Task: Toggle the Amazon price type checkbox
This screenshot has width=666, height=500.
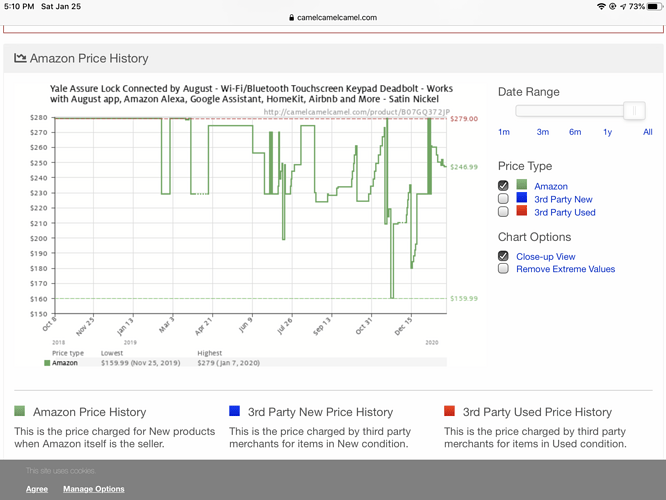Action: [x=503, y=186]
